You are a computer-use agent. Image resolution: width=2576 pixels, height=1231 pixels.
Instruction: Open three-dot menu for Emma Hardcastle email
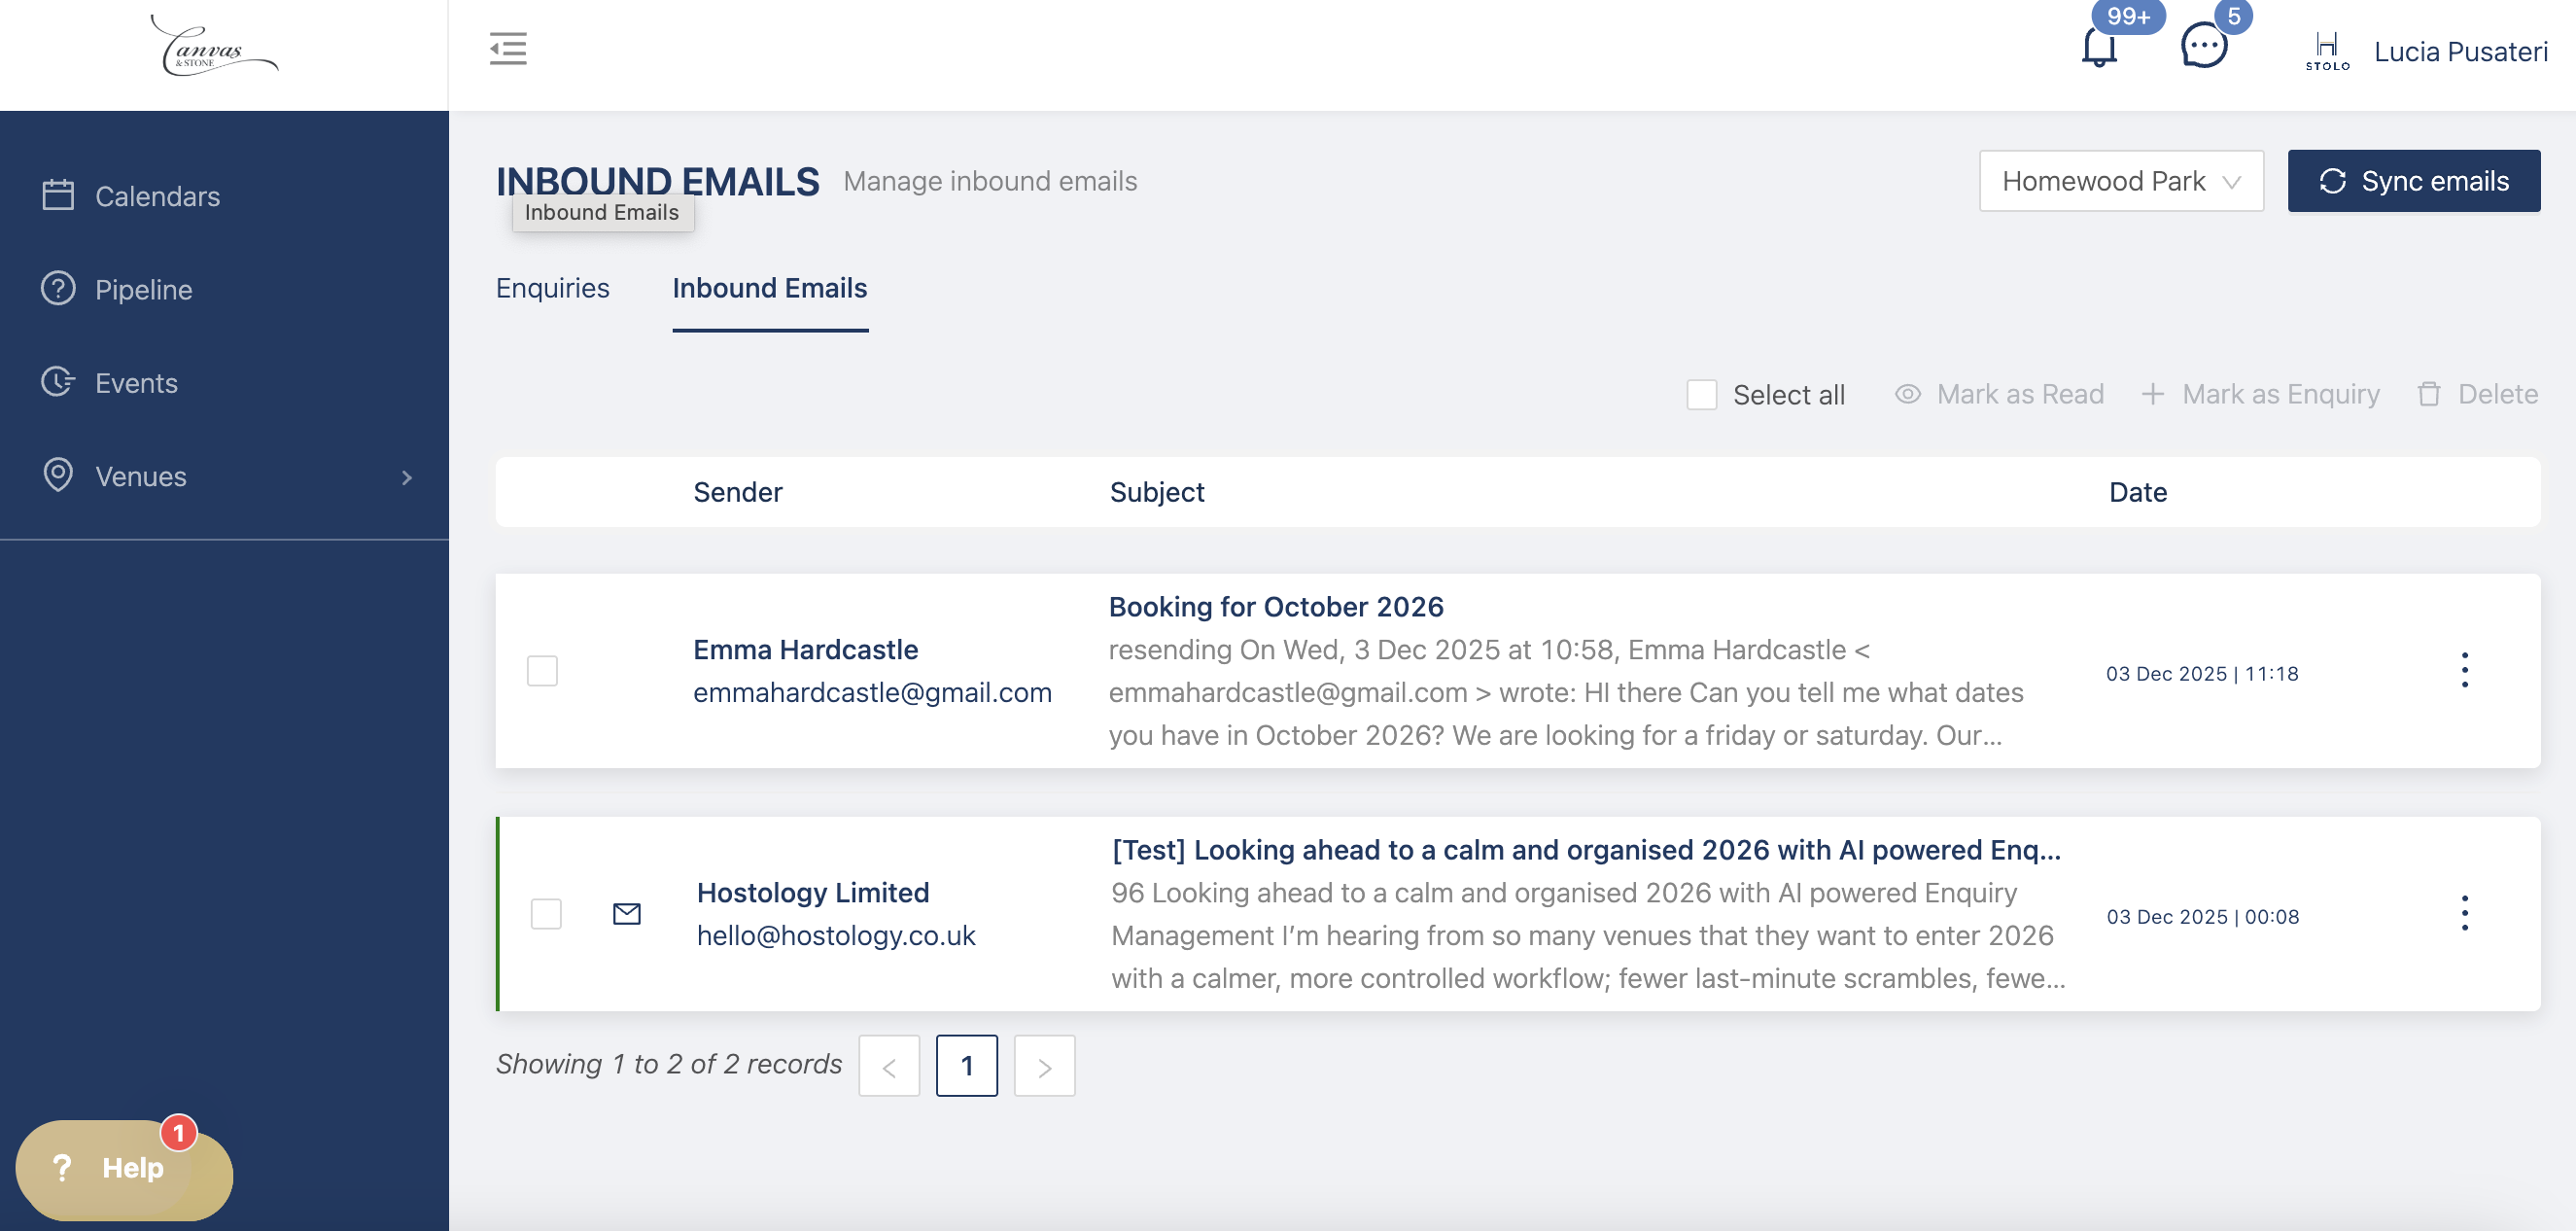click(x=2464, y=670)
